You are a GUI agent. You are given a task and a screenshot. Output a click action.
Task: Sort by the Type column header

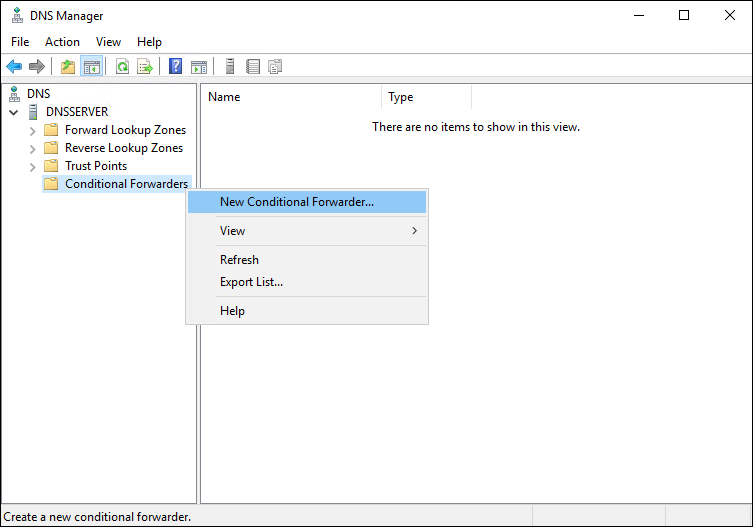pyautogui.click(x=426, y=97)
